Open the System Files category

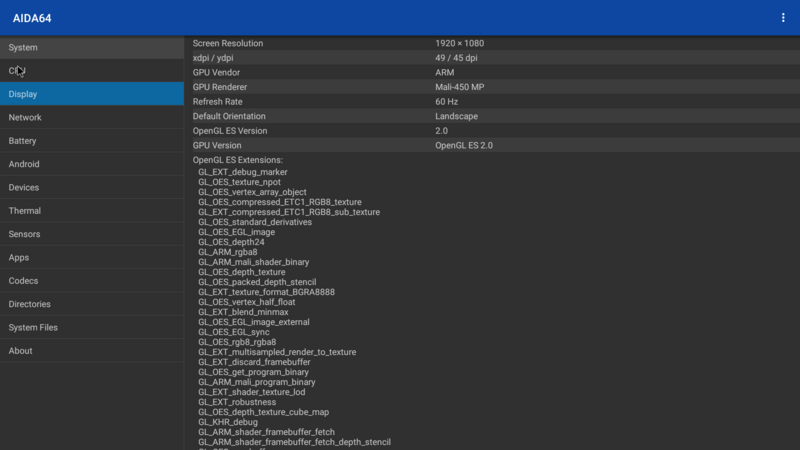coord(92,328)
